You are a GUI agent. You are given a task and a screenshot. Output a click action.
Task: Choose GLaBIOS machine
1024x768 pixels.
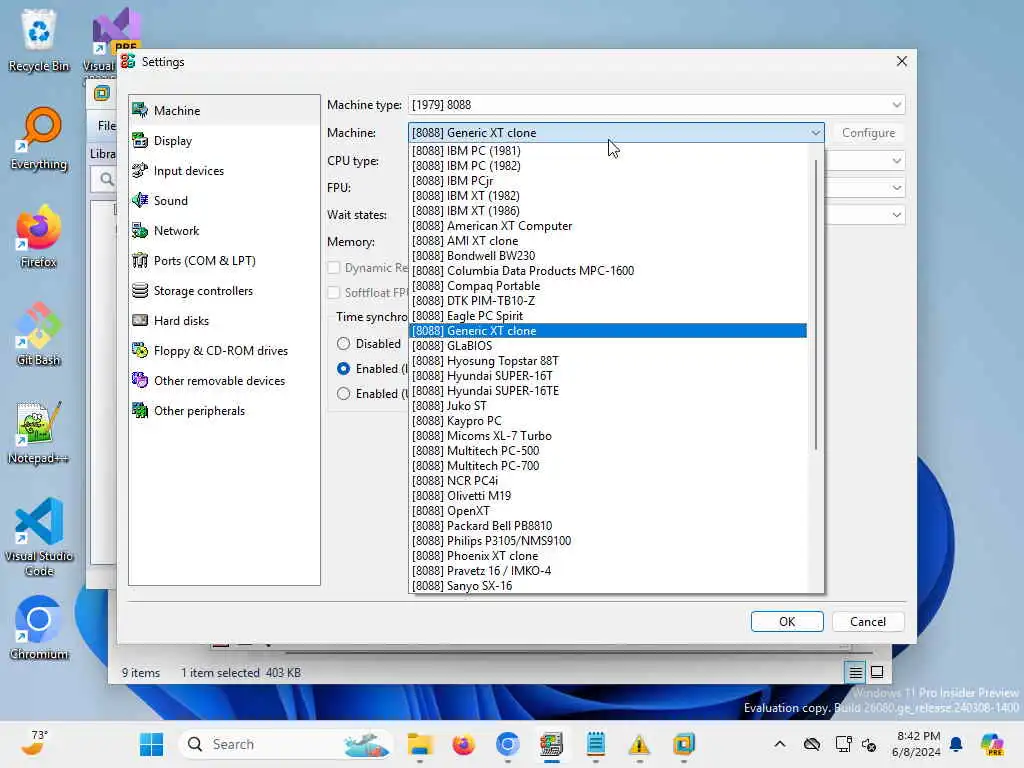tap(608, 345)
